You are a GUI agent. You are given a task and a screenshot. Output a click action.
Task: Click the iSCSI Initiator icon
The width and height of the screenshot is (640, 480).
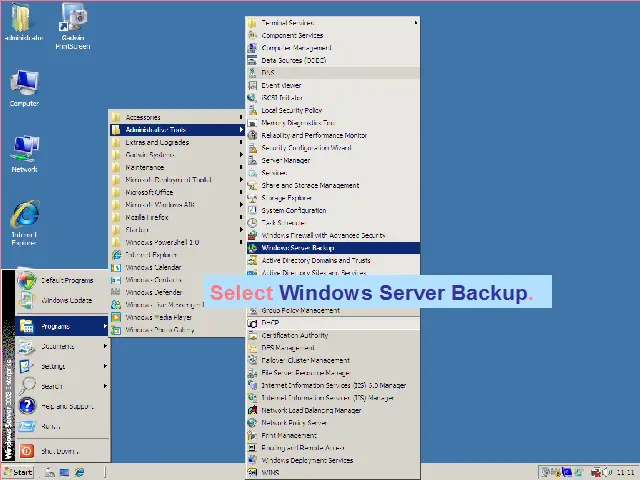(253, 98)
